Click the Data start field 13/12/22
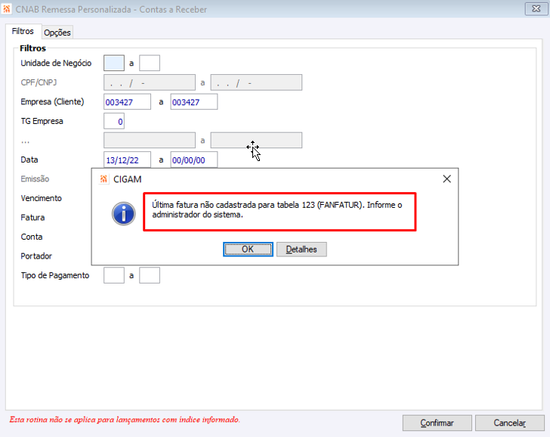The image size is (550, 437). pos(127,160)
